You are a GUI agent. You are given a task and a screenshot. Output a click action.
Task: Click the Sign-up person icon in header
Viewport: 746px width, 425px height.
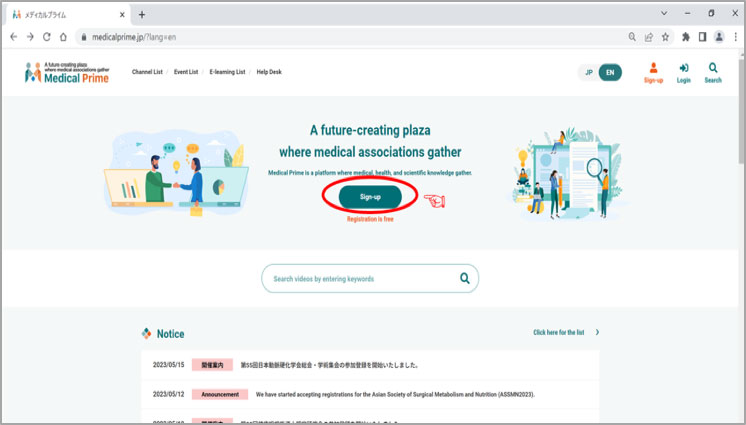[x=653, y=73]
